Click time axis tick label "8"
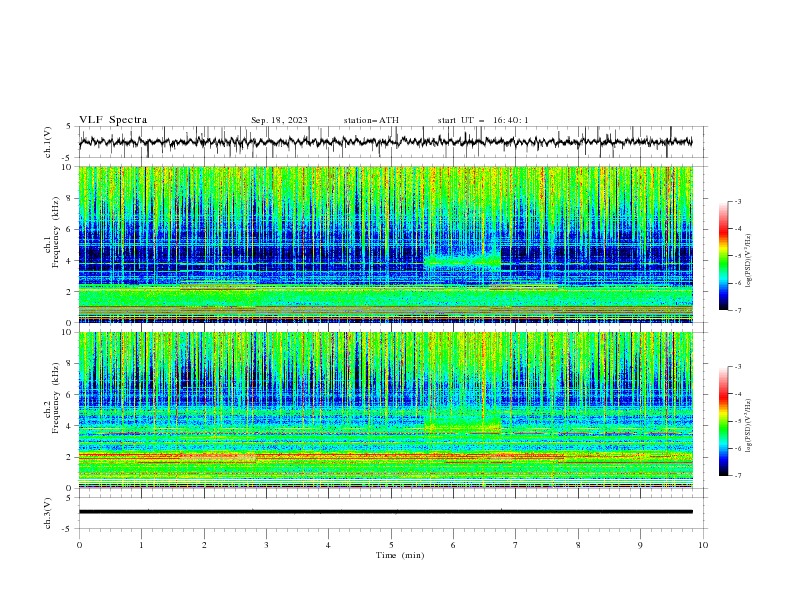Viewport: 792px width, 612px height. click(x=578, y=545)
